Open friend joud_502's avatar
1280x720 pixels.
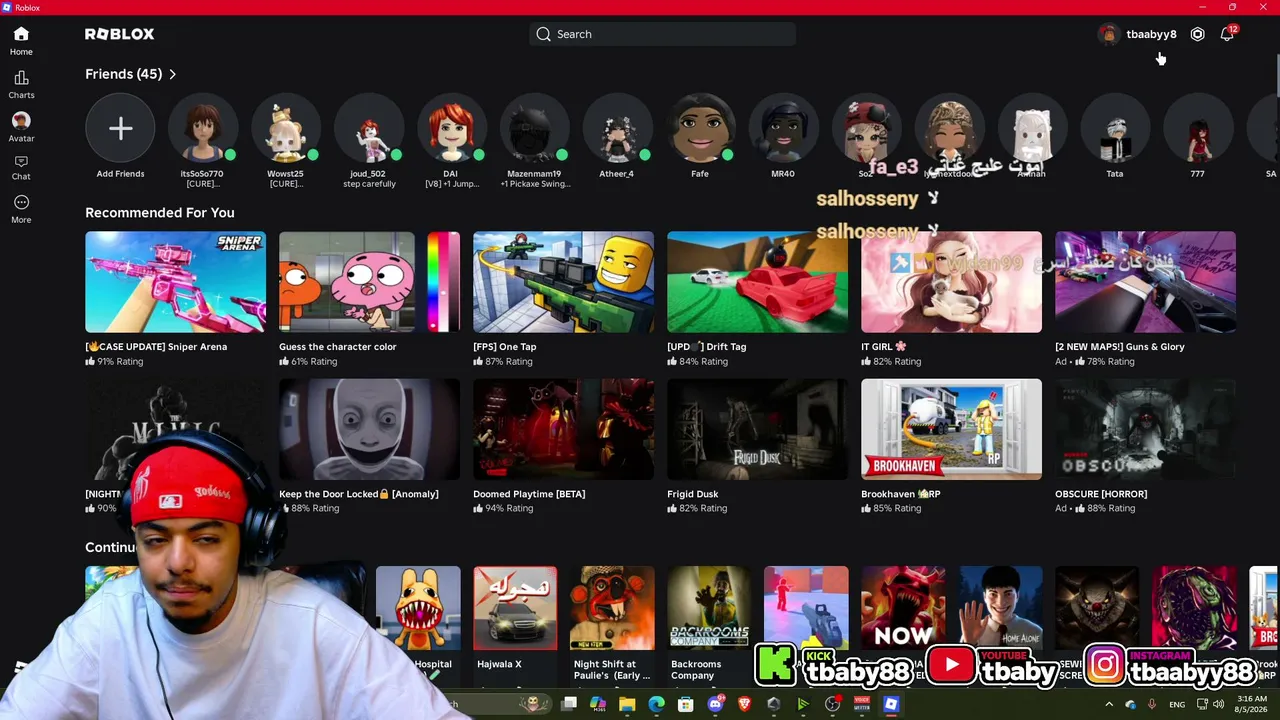click(369, 128)
